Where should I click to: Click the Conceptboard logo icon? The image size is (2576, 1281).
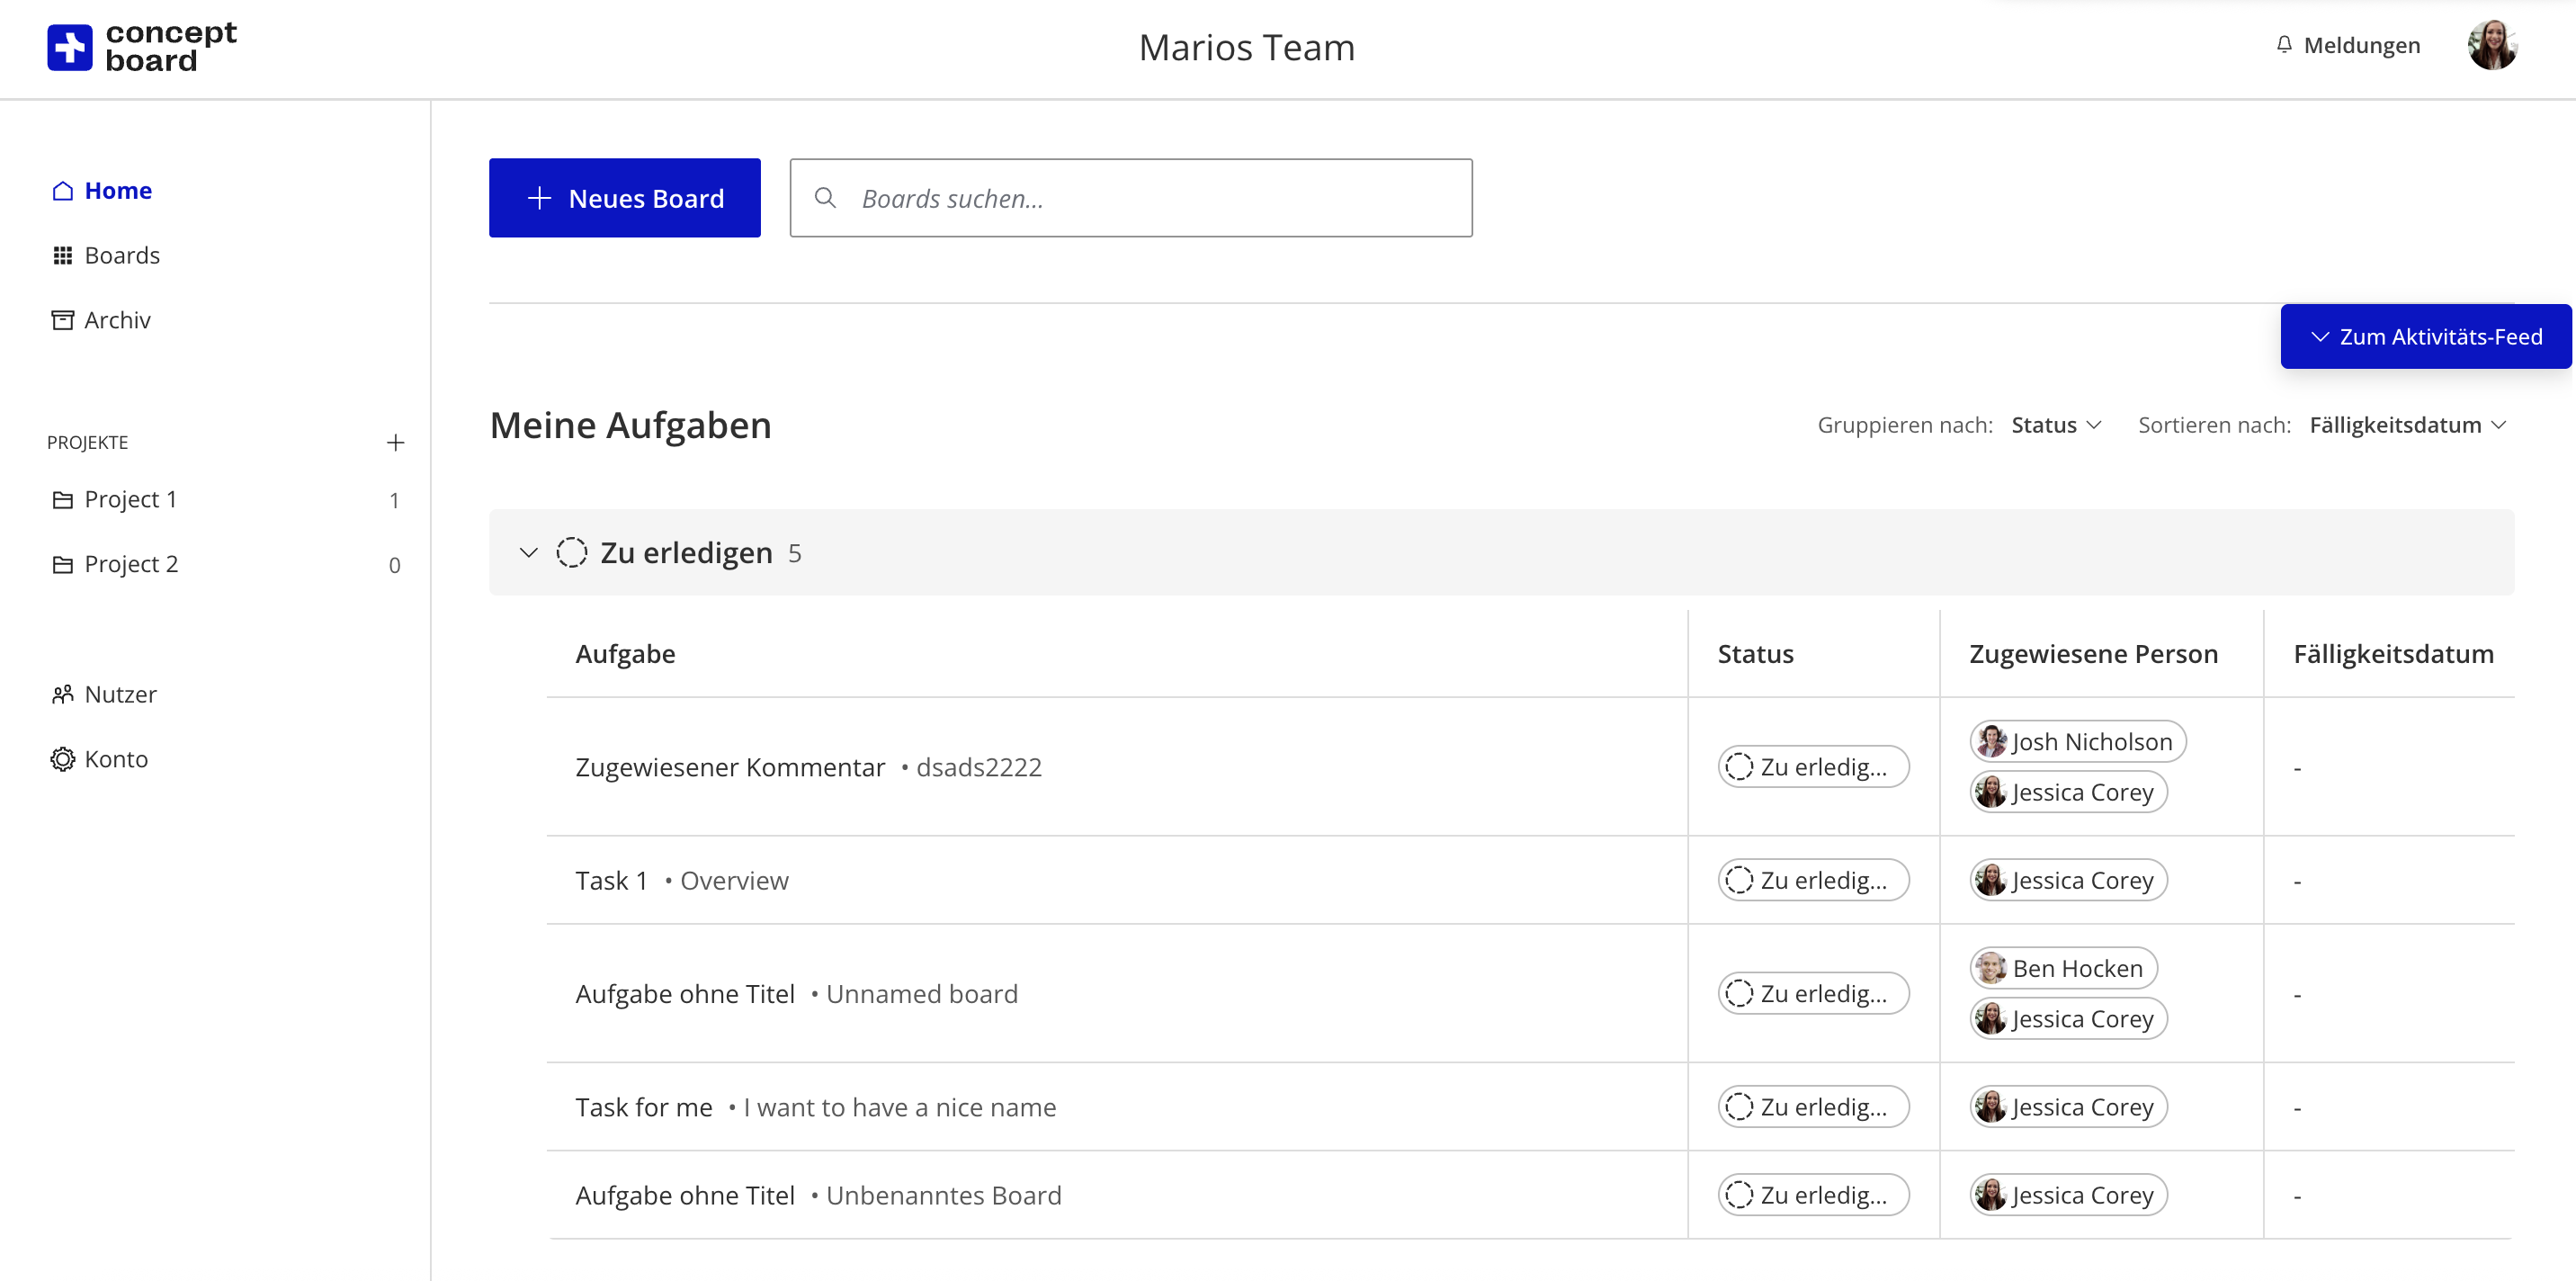[x=69, y=47]
